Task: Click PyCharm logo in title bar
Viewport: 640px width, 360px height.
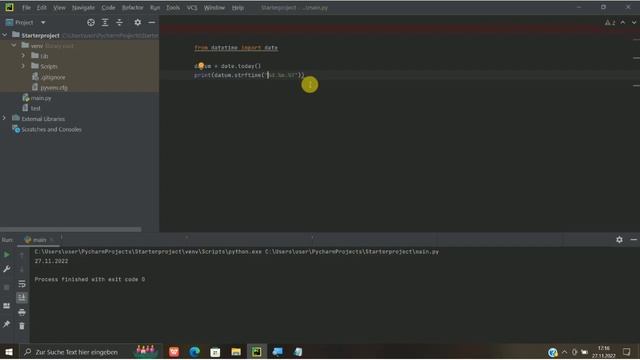Action: (x=9, y=7)
